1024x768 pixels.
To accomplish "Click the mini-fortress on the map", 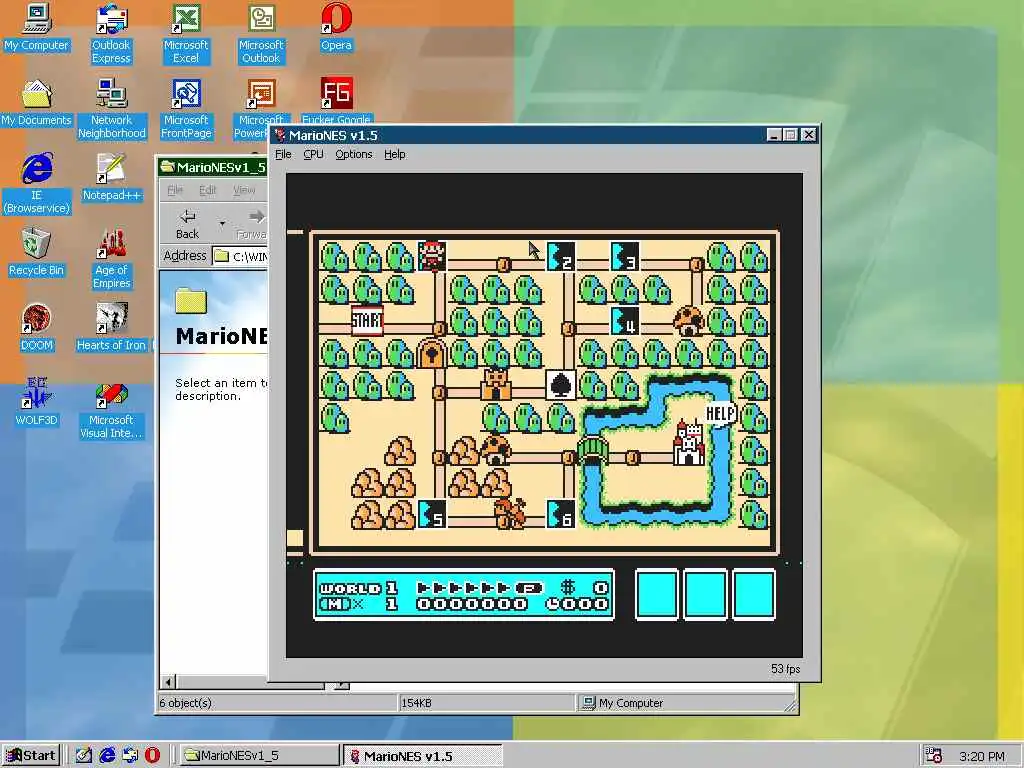I will pyautogui.click(x=496, y=385).
